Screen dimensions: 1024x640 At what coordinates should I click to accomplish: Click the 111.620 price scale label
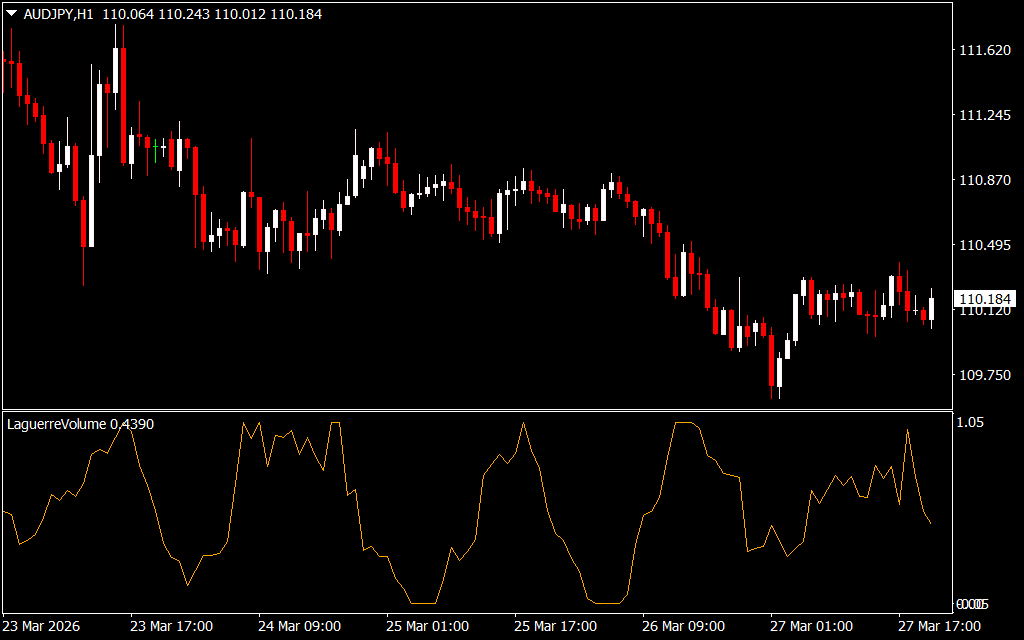point(985,51)
